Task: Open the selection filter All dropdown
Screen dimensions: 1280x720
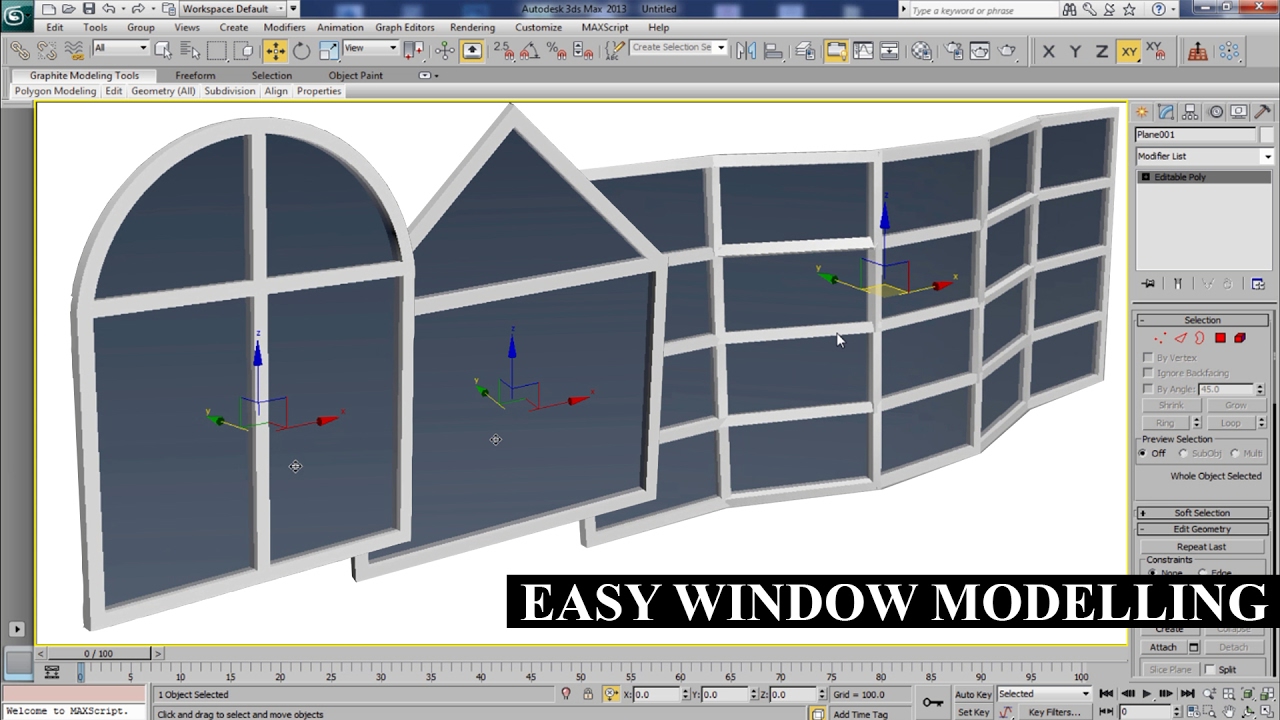Action: tap(120, 48)
